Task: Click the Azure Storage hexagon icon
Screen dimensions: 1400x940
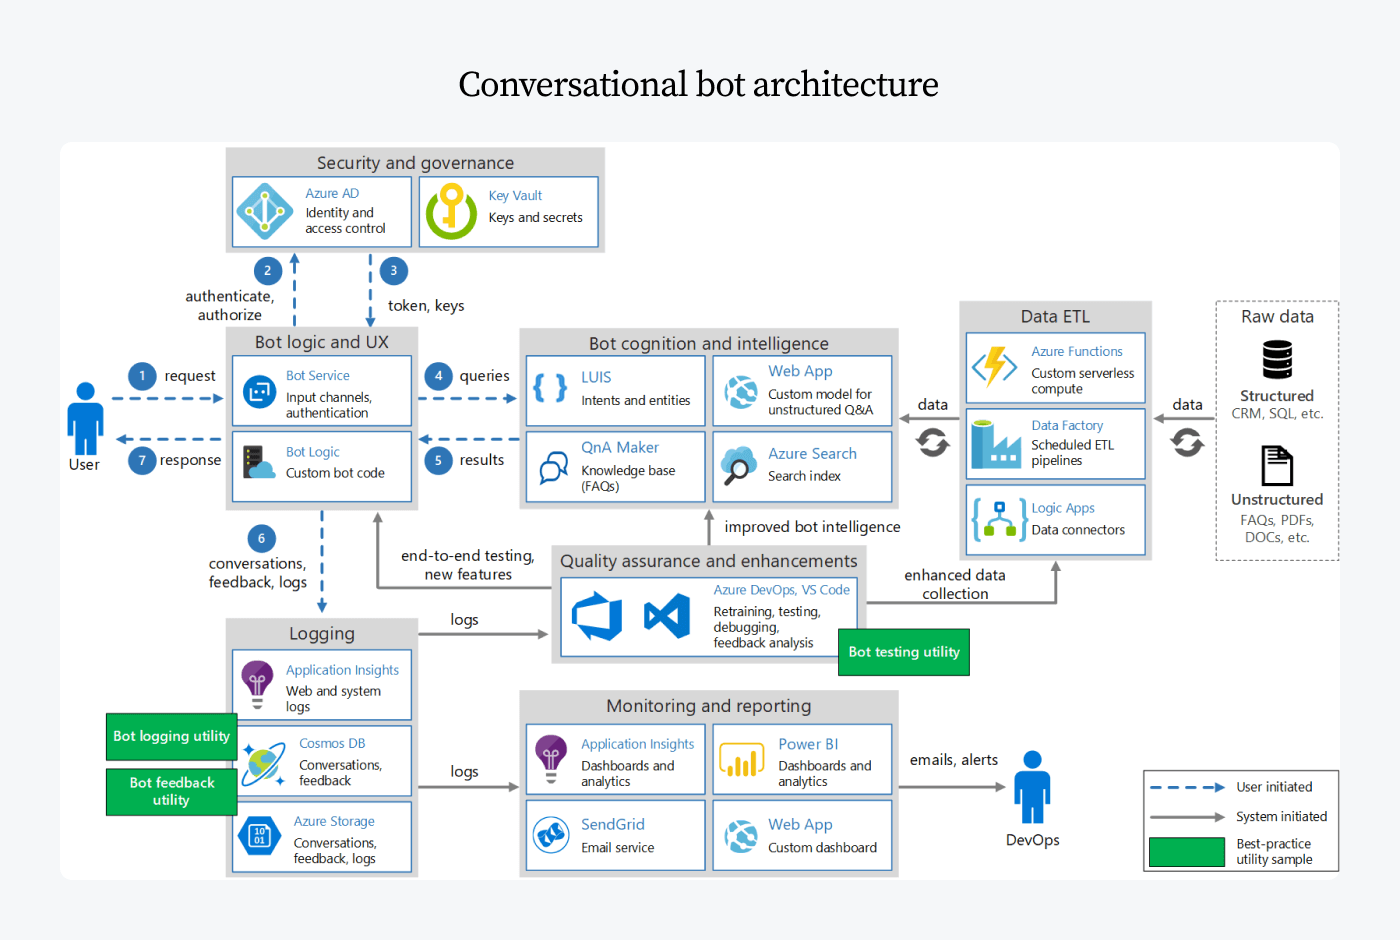Action: coord(260,835)
